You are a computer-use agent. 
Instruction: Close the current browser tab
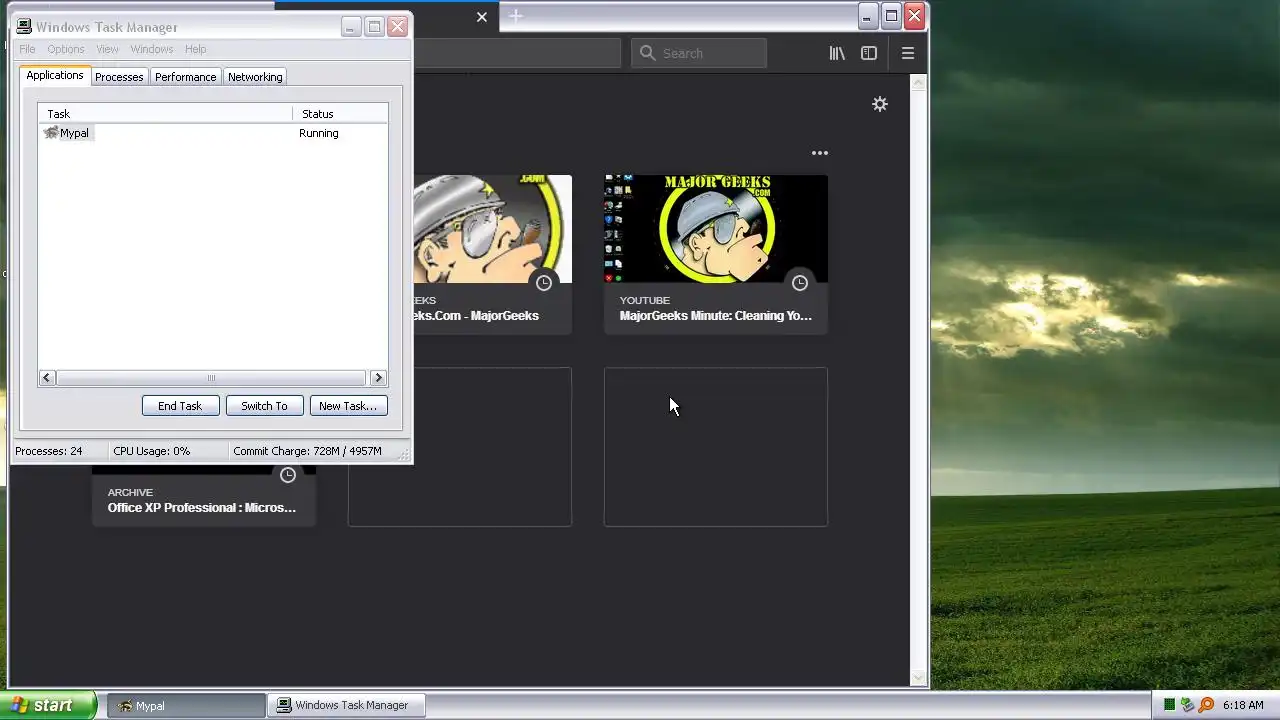[482, 17]
